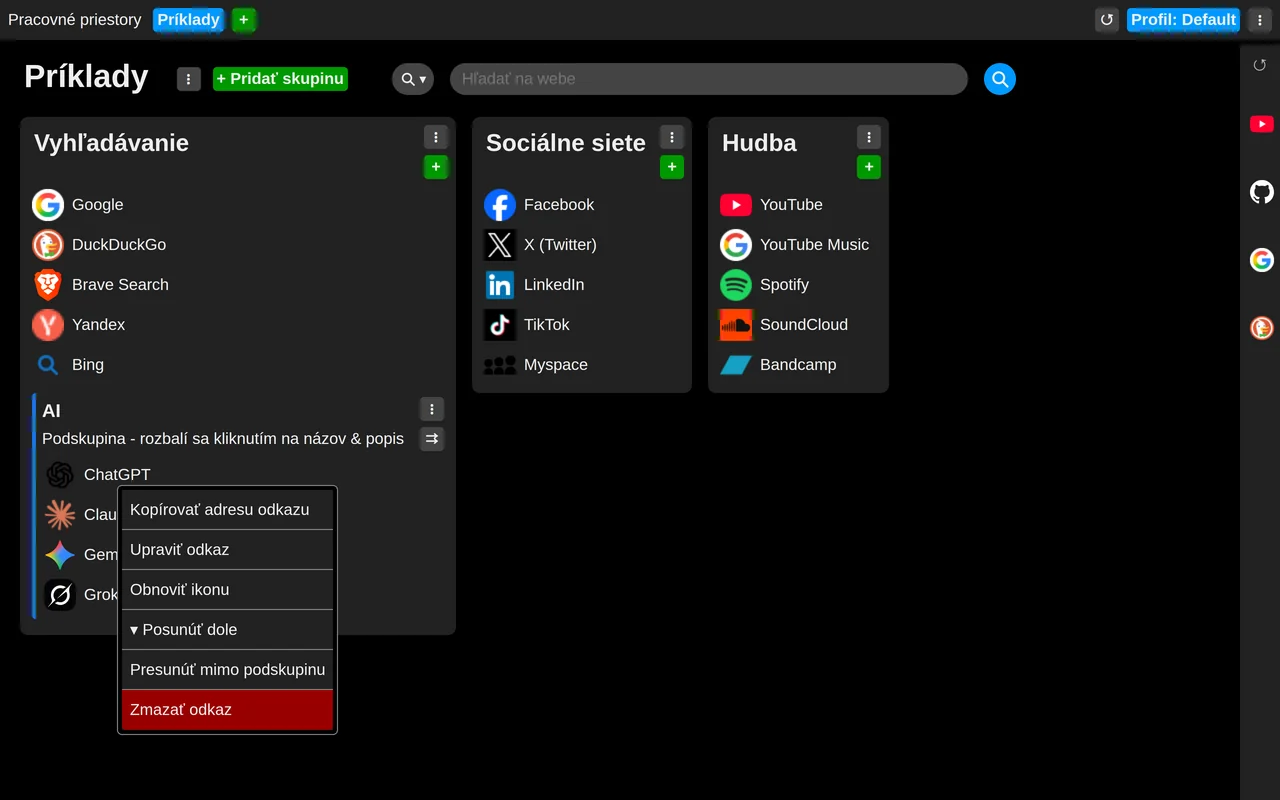
Task: Click the Brave Search lion icon
Action: pos(48,285)
